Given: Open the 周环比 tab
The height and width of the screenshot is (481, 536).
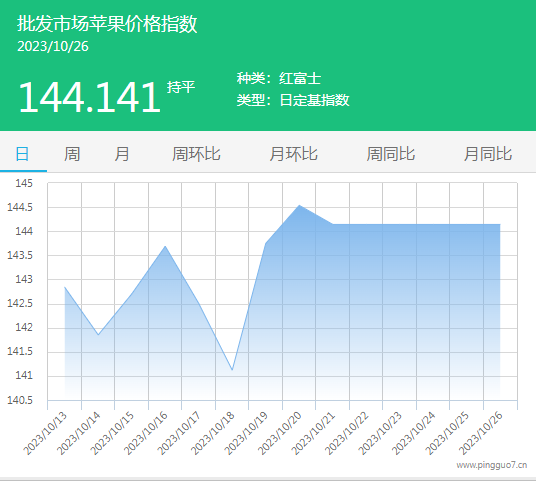Looking at the screenshot, I should pos(196,154).
